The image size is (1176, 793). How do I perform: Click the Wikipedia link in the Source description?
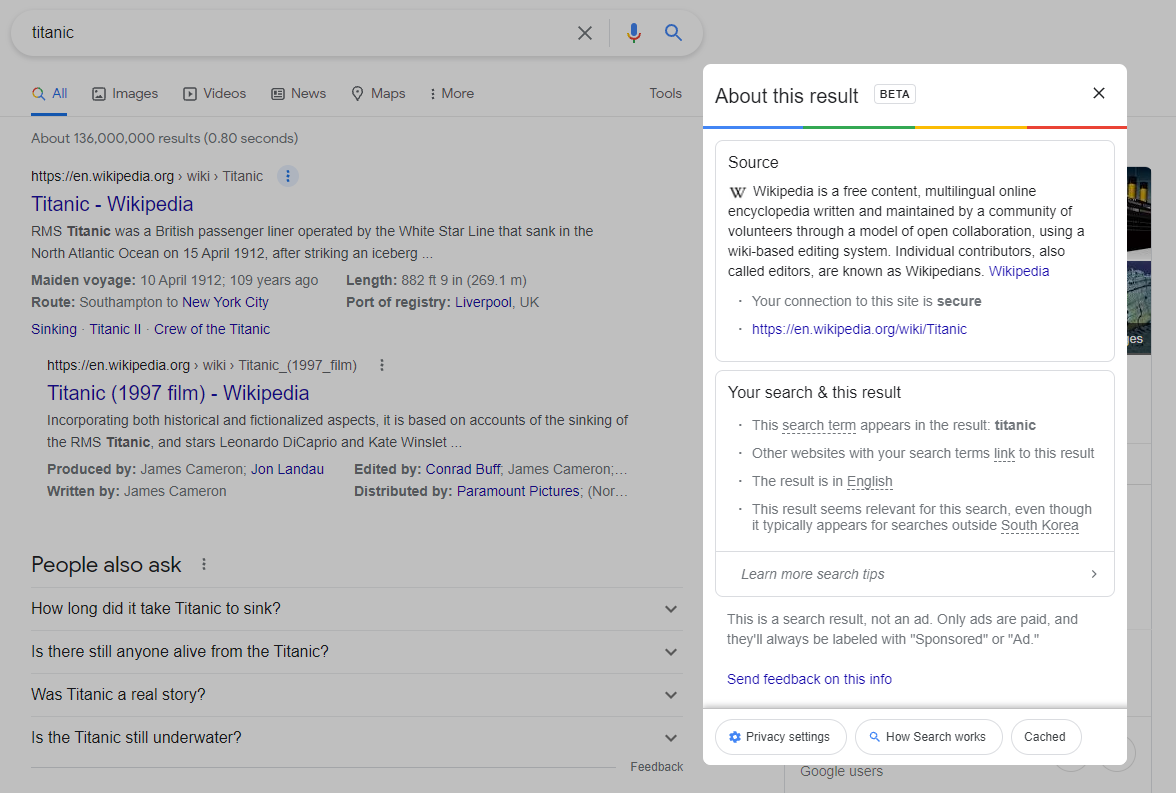pos(1018,272)
